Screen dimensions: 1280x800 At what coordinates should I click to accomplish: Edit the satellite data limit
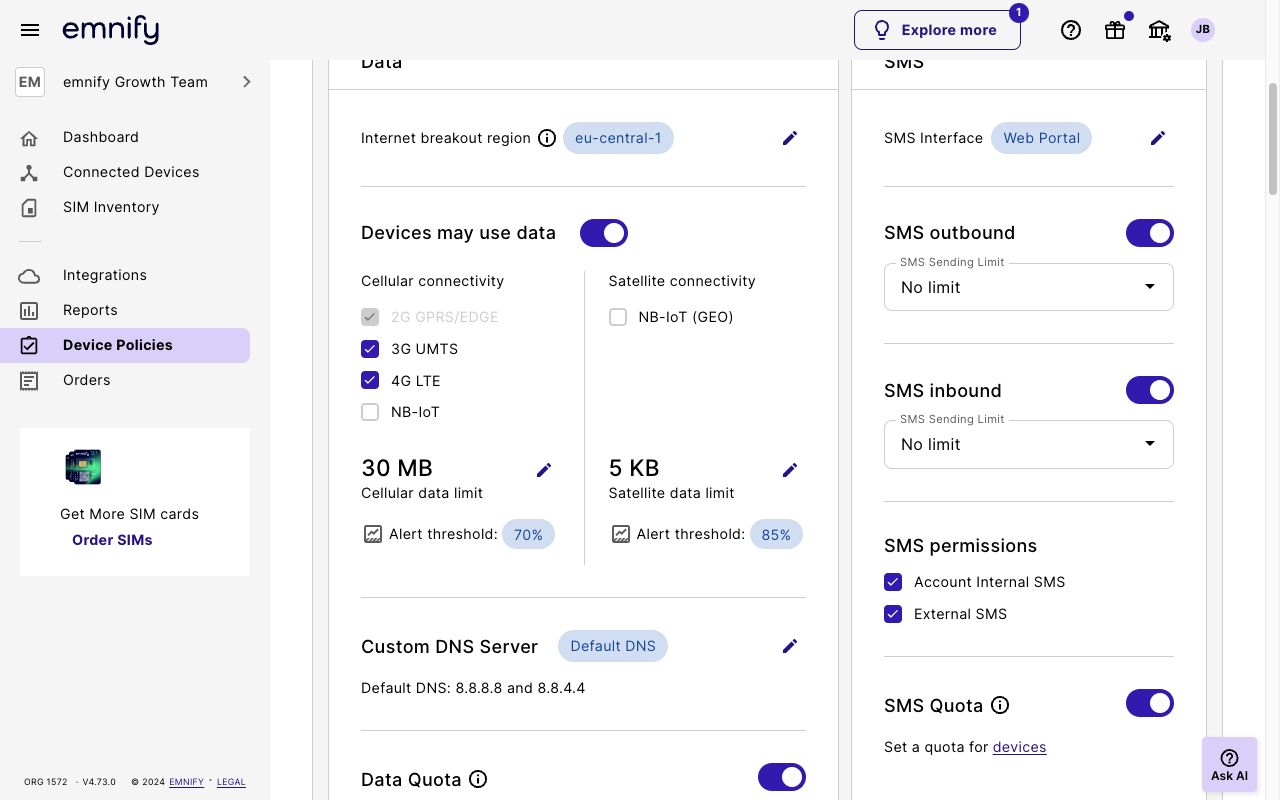[x=790, y=470]
